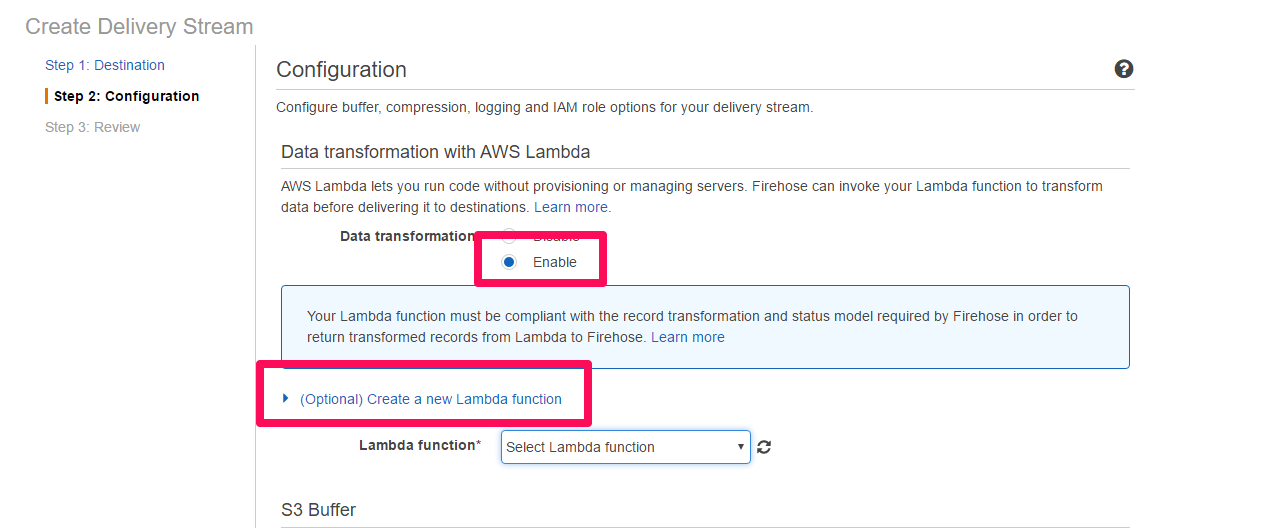Click the help question mark icon
The height and width of the screenshot is (528, 1280).
(x=1124, y=69)
